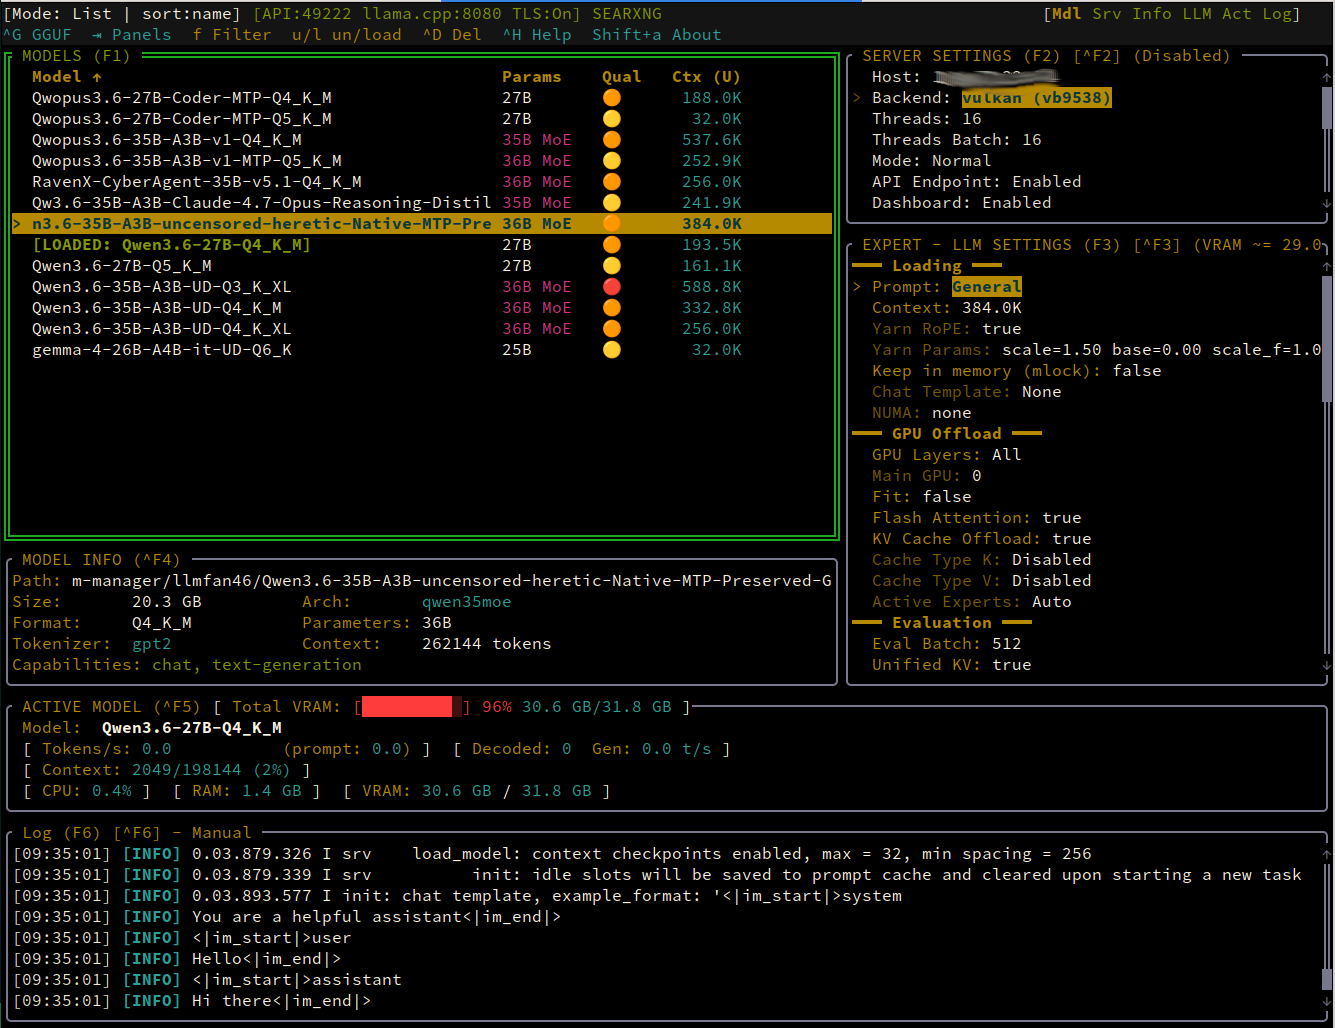Sort by Params column header

click(x=532, y=77)
